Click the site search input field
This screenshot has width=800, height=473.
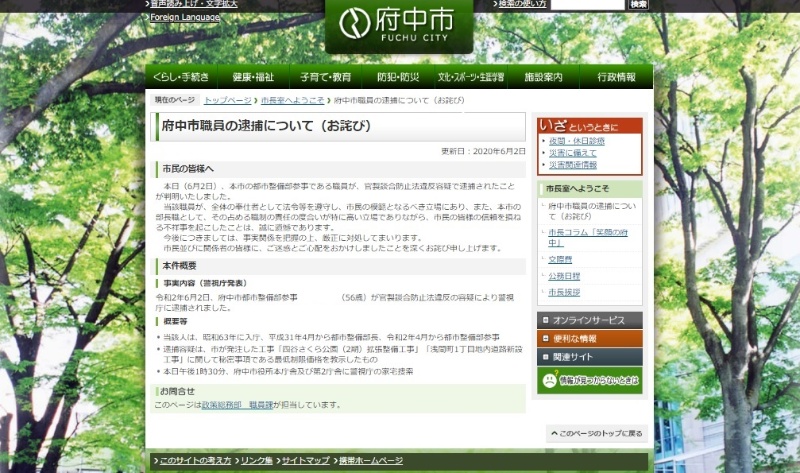[588, 4]
